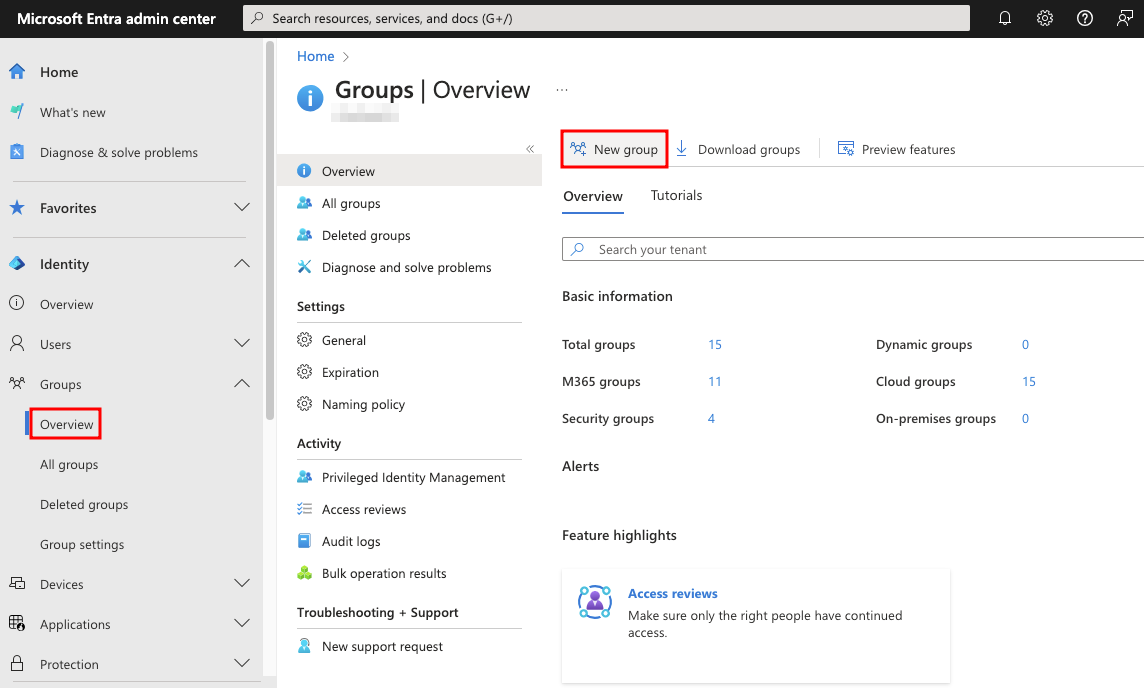
Task: Click the Deleted groups icon in blade menu
Action: click(304, 235)
